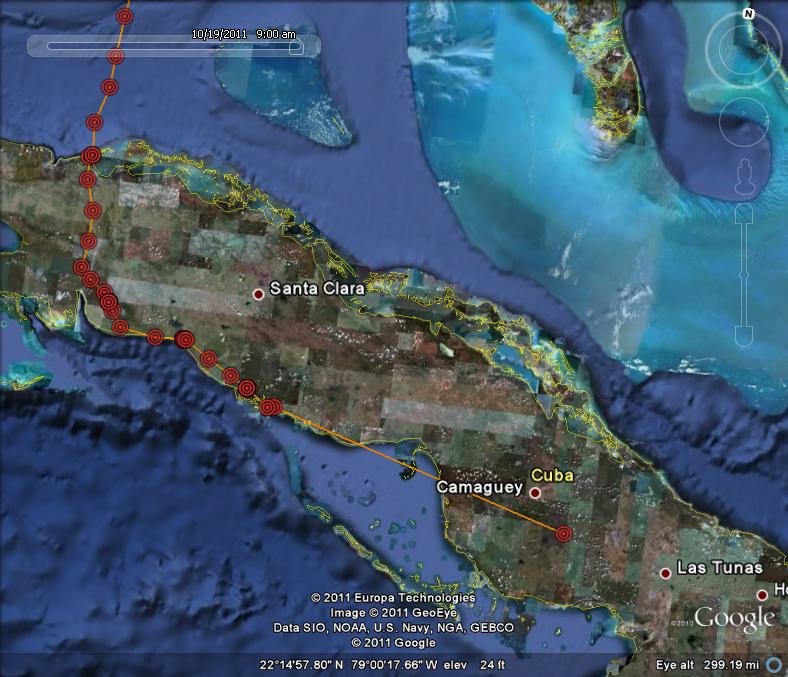
Task: Click the Google logo watermark
Action: pos(734,617)
